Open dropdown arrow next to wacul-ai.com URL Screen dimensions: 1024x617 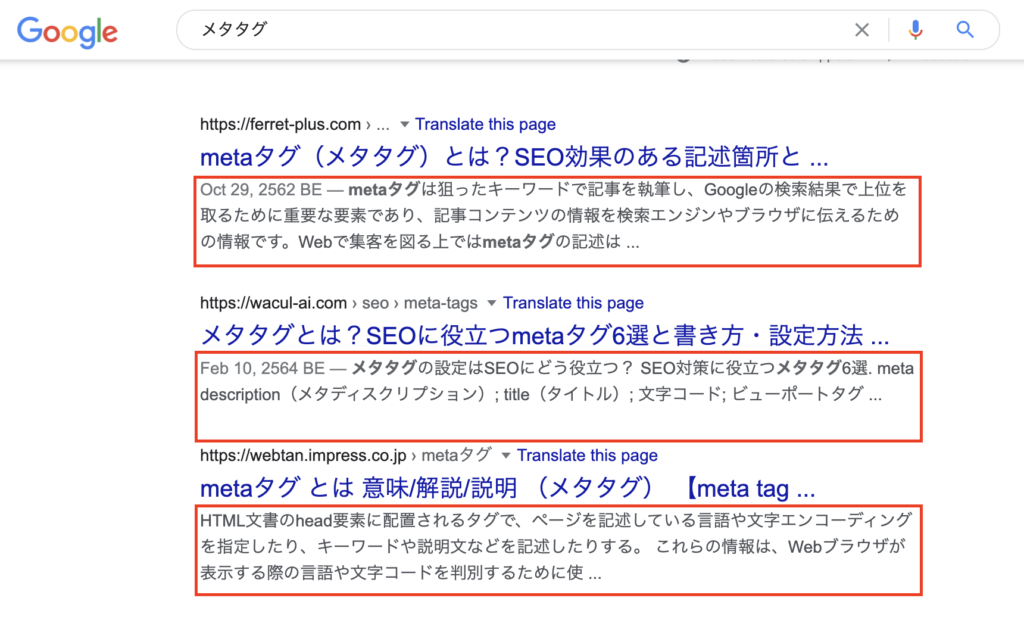point(492,303)
